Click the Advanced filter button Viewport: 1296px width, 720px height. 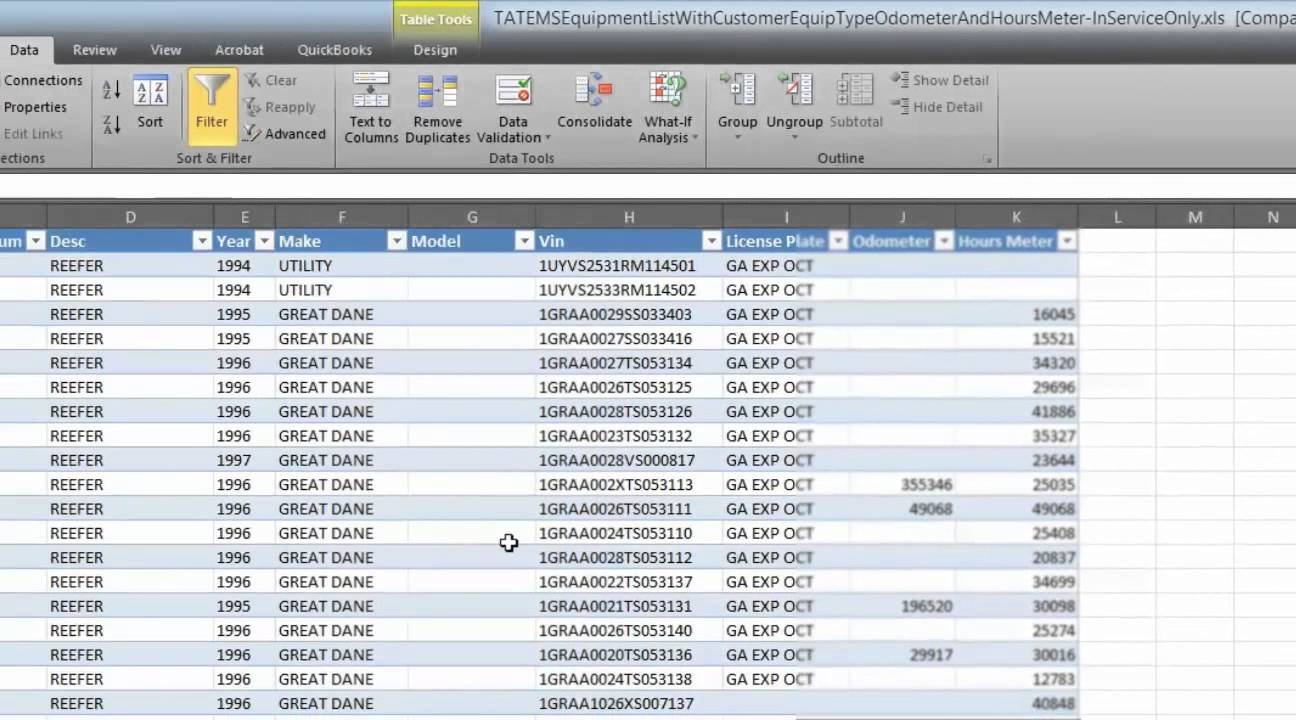tap(284, 134)
